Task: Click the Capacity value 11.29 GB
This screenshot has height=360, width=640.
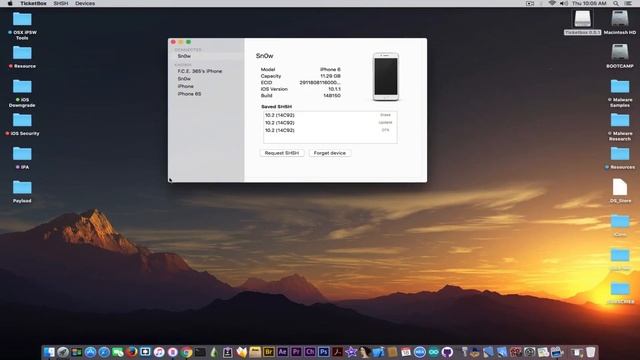Action: click(330, 76)
